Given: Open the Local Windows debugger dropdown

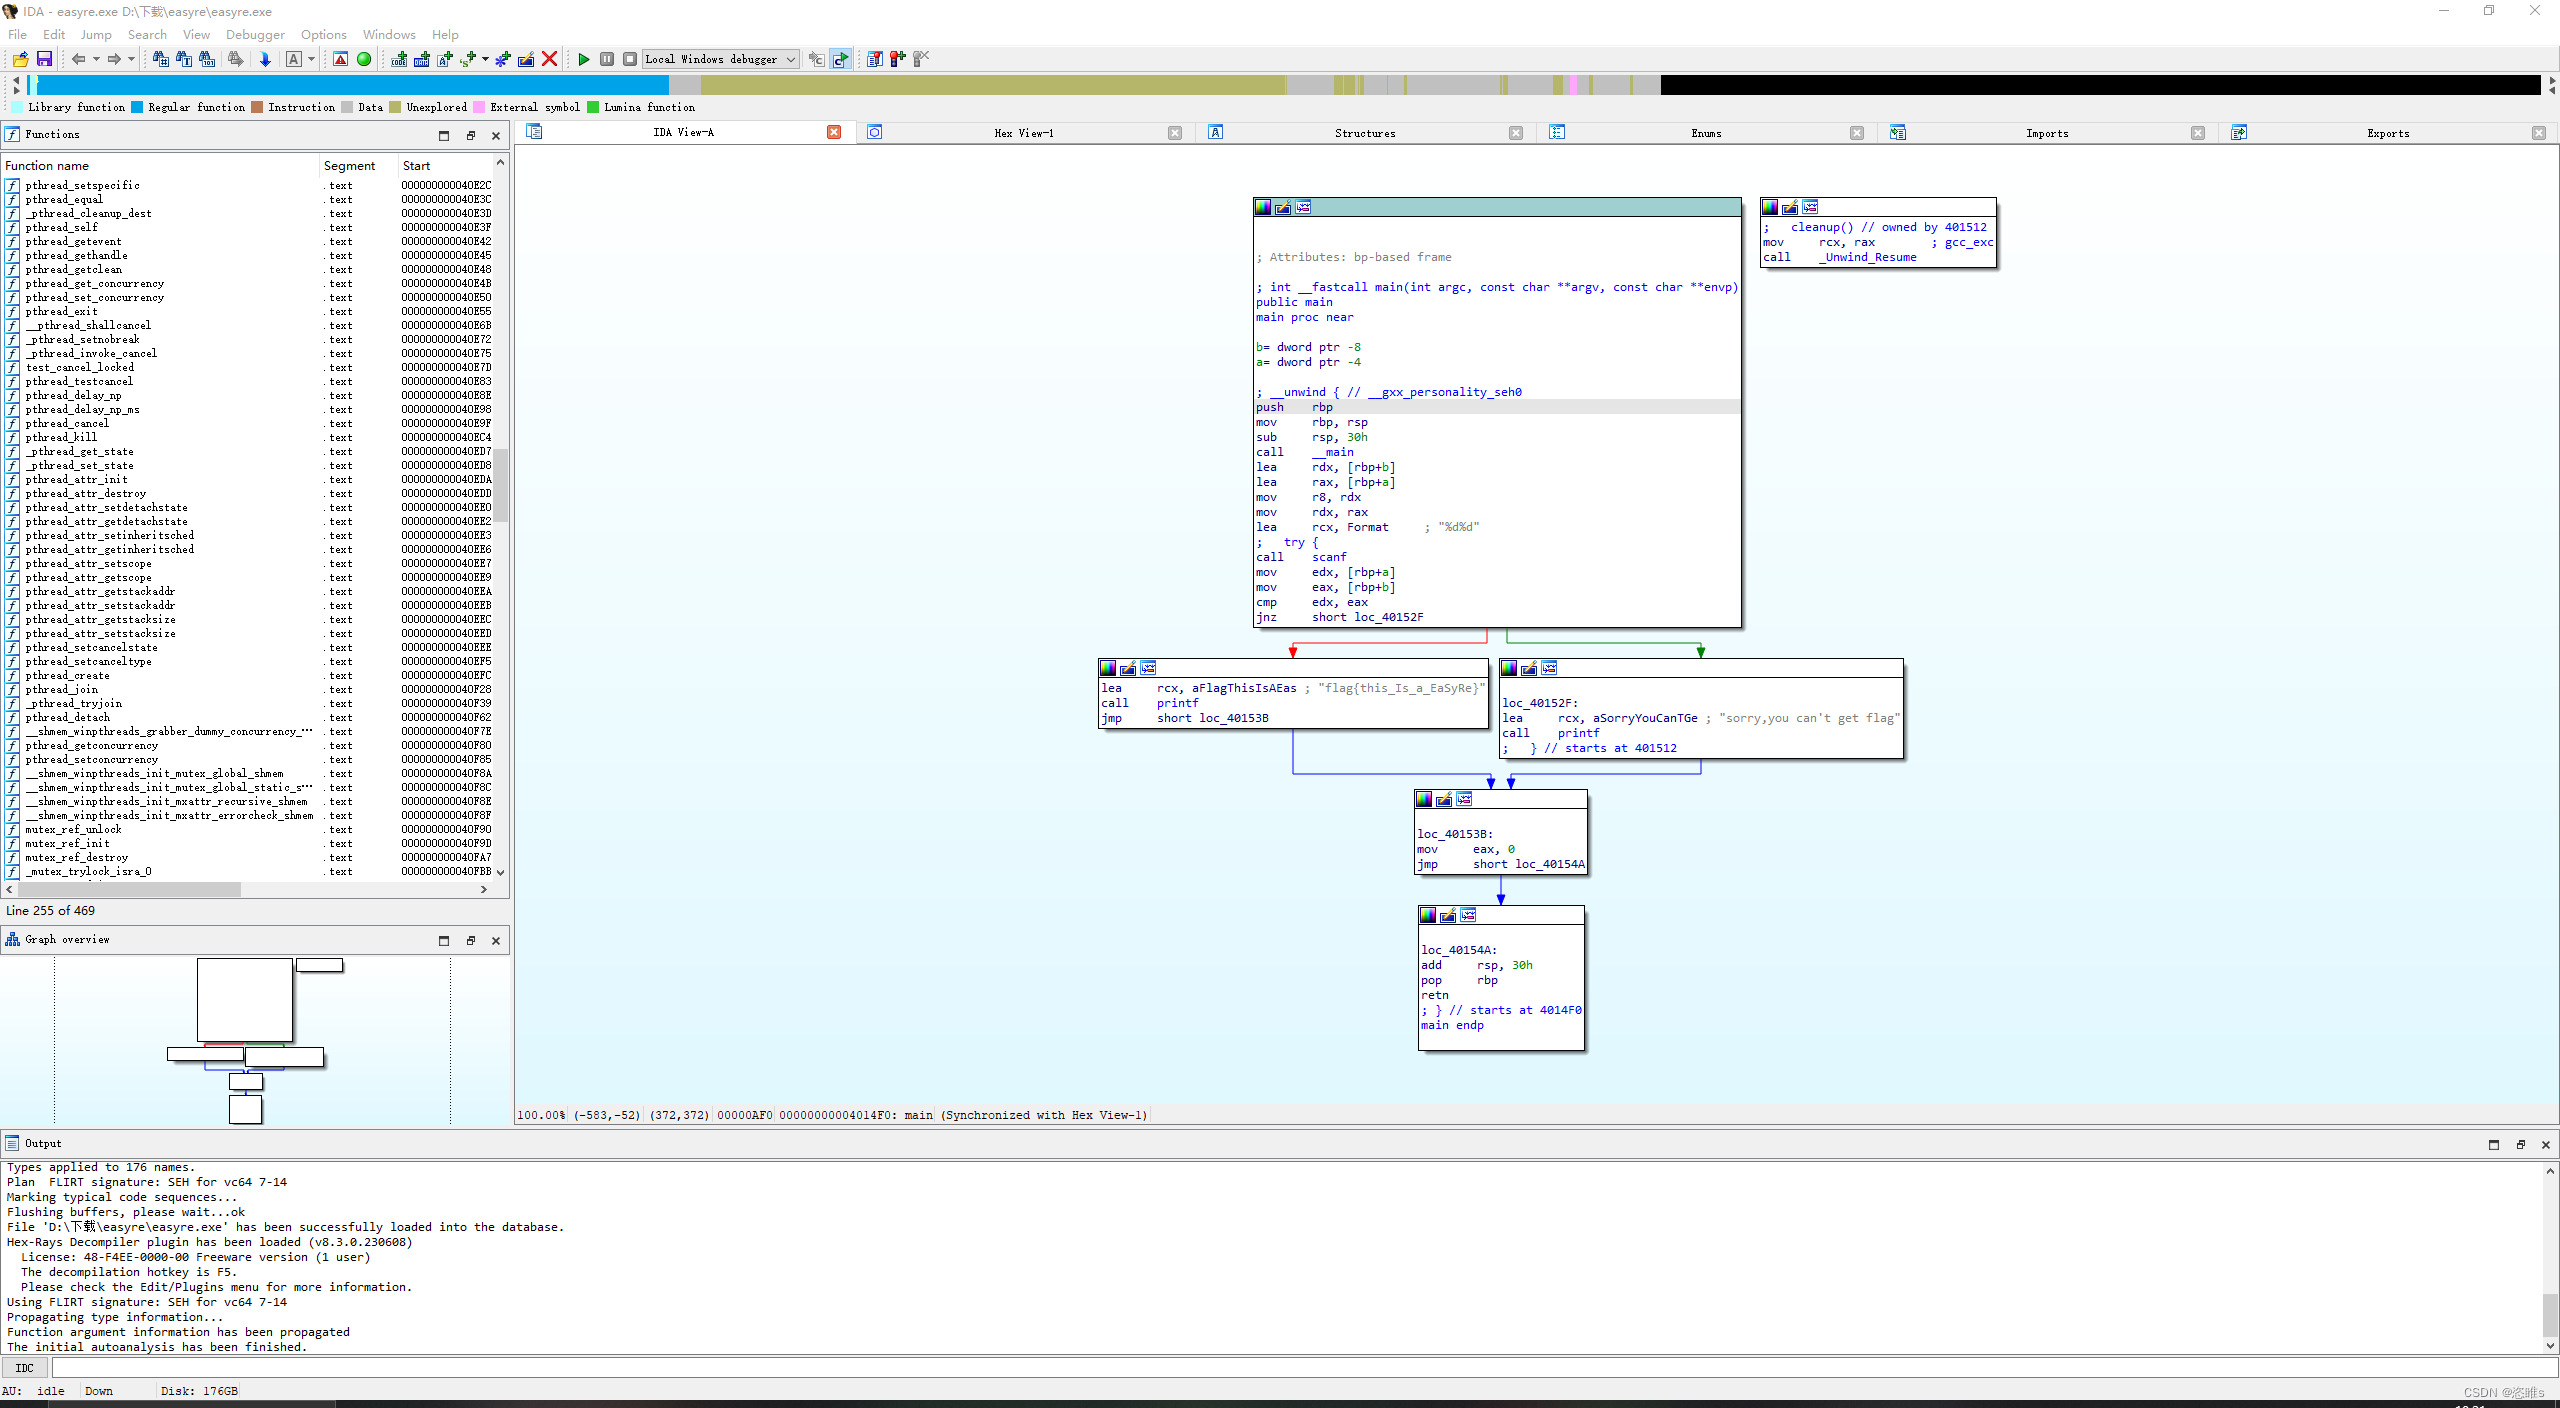Looking at the screenshot, I should 720,59.
